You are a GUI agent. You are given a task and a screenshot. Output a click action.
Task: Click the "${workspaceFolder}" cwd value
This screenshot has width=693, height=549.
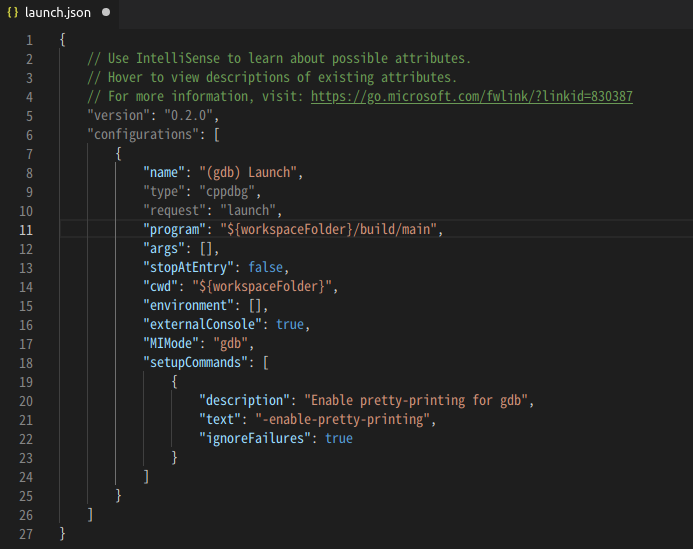pos(262,286)
